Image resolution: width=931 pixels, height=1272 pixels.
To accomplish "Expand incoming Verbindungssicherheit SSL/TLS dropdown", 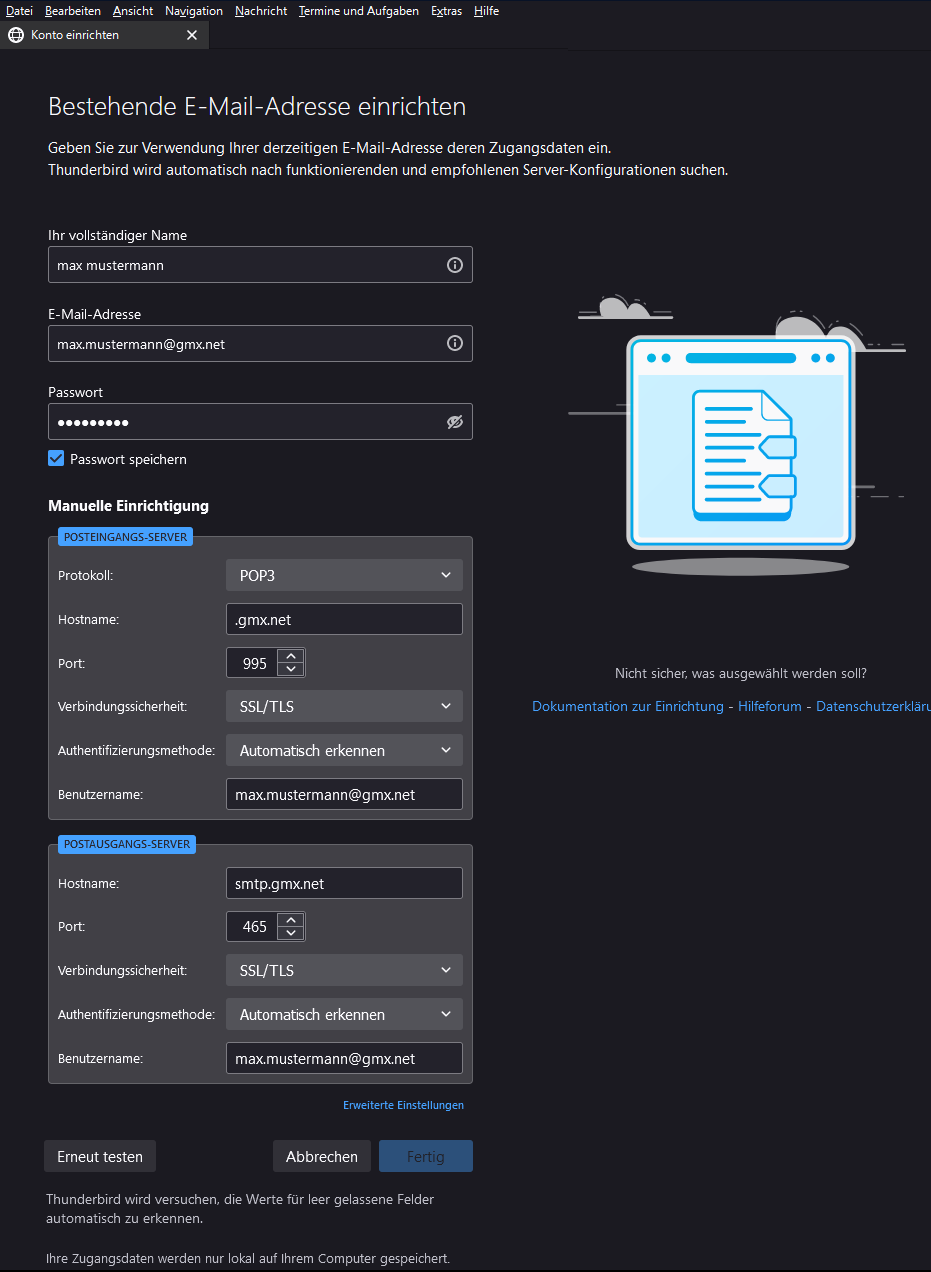I will point(344,706).
